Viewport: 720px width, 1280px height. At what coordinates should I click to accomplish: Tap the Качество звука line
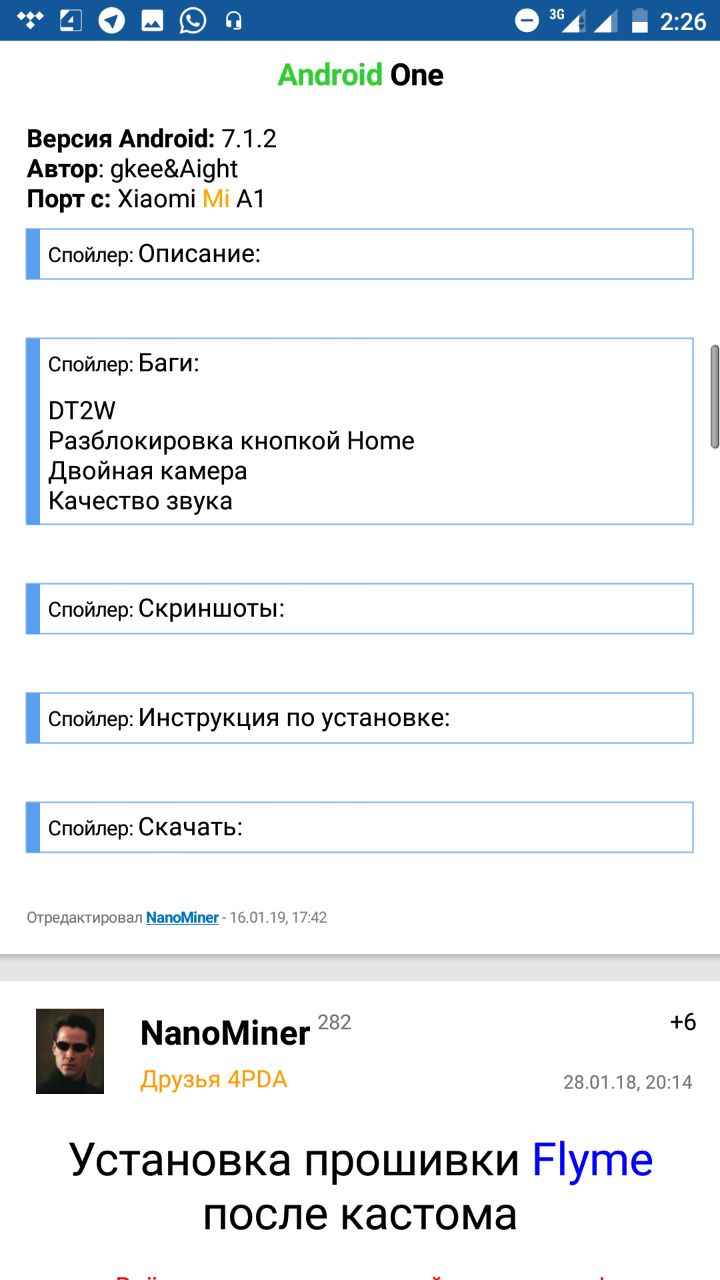click(140, 501)
